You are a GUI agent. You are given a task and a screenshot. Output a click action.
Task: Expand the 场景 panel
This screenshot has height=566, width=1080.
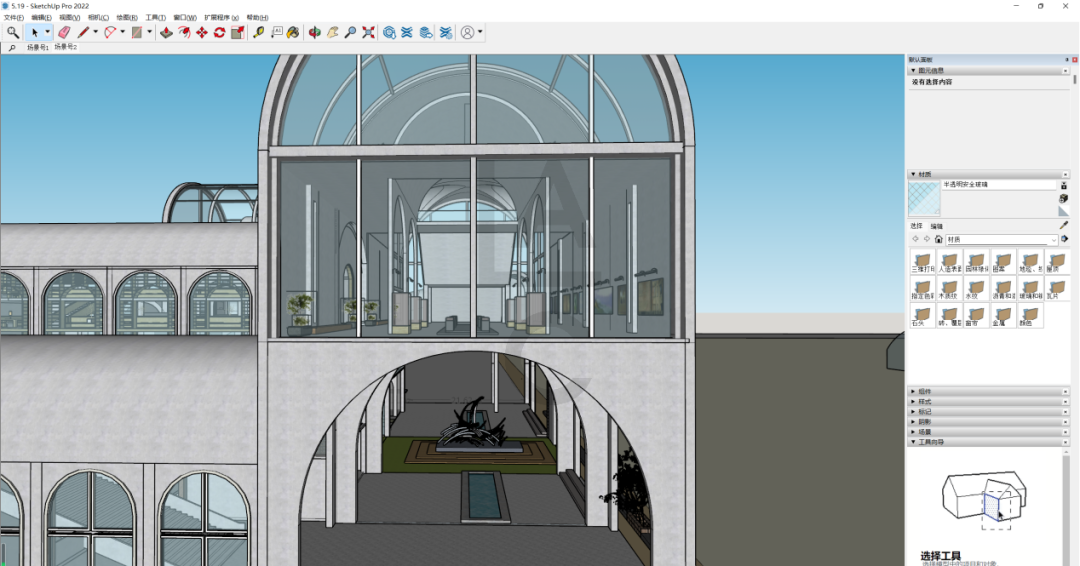[x=988, y=432]
